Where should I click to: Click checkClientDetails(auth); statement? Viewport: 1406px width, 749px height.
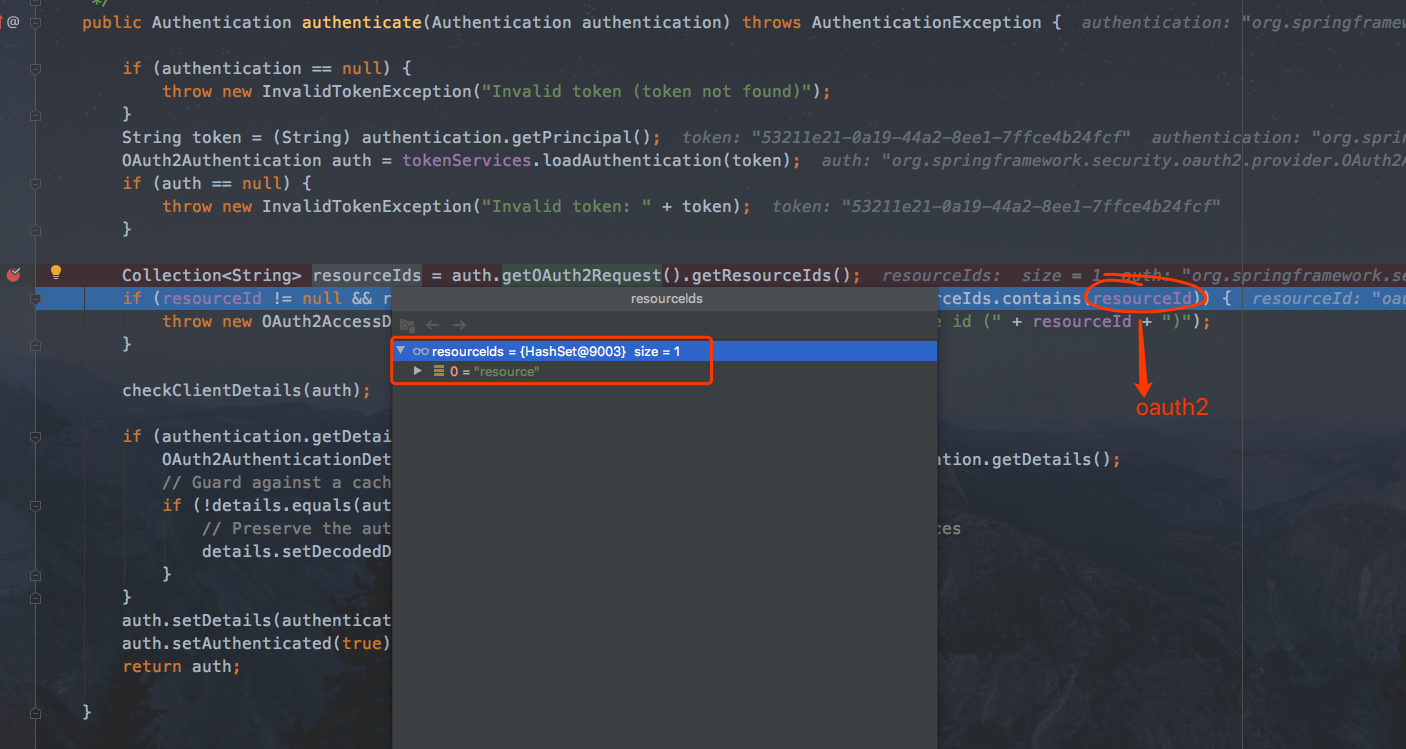click(x=246, y=390)
